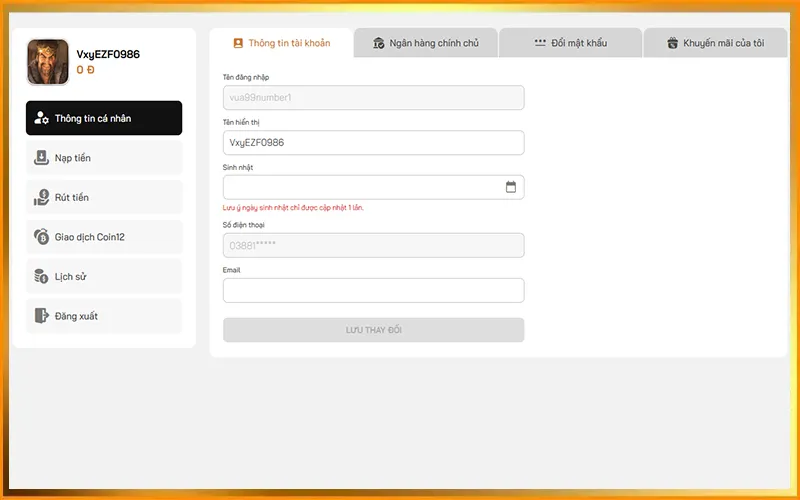
Task: Click the history coins-clock icon
Action: (x=41, y=277)
